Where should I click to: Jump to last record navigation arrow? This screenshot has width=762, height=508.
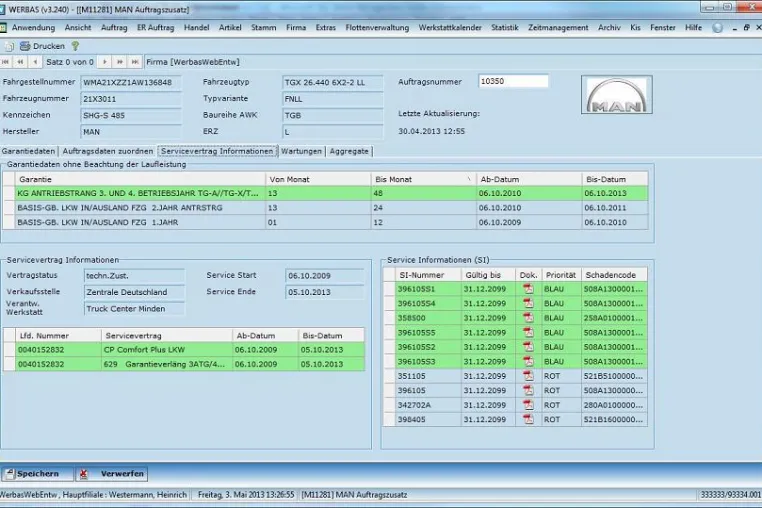point(135,62)
